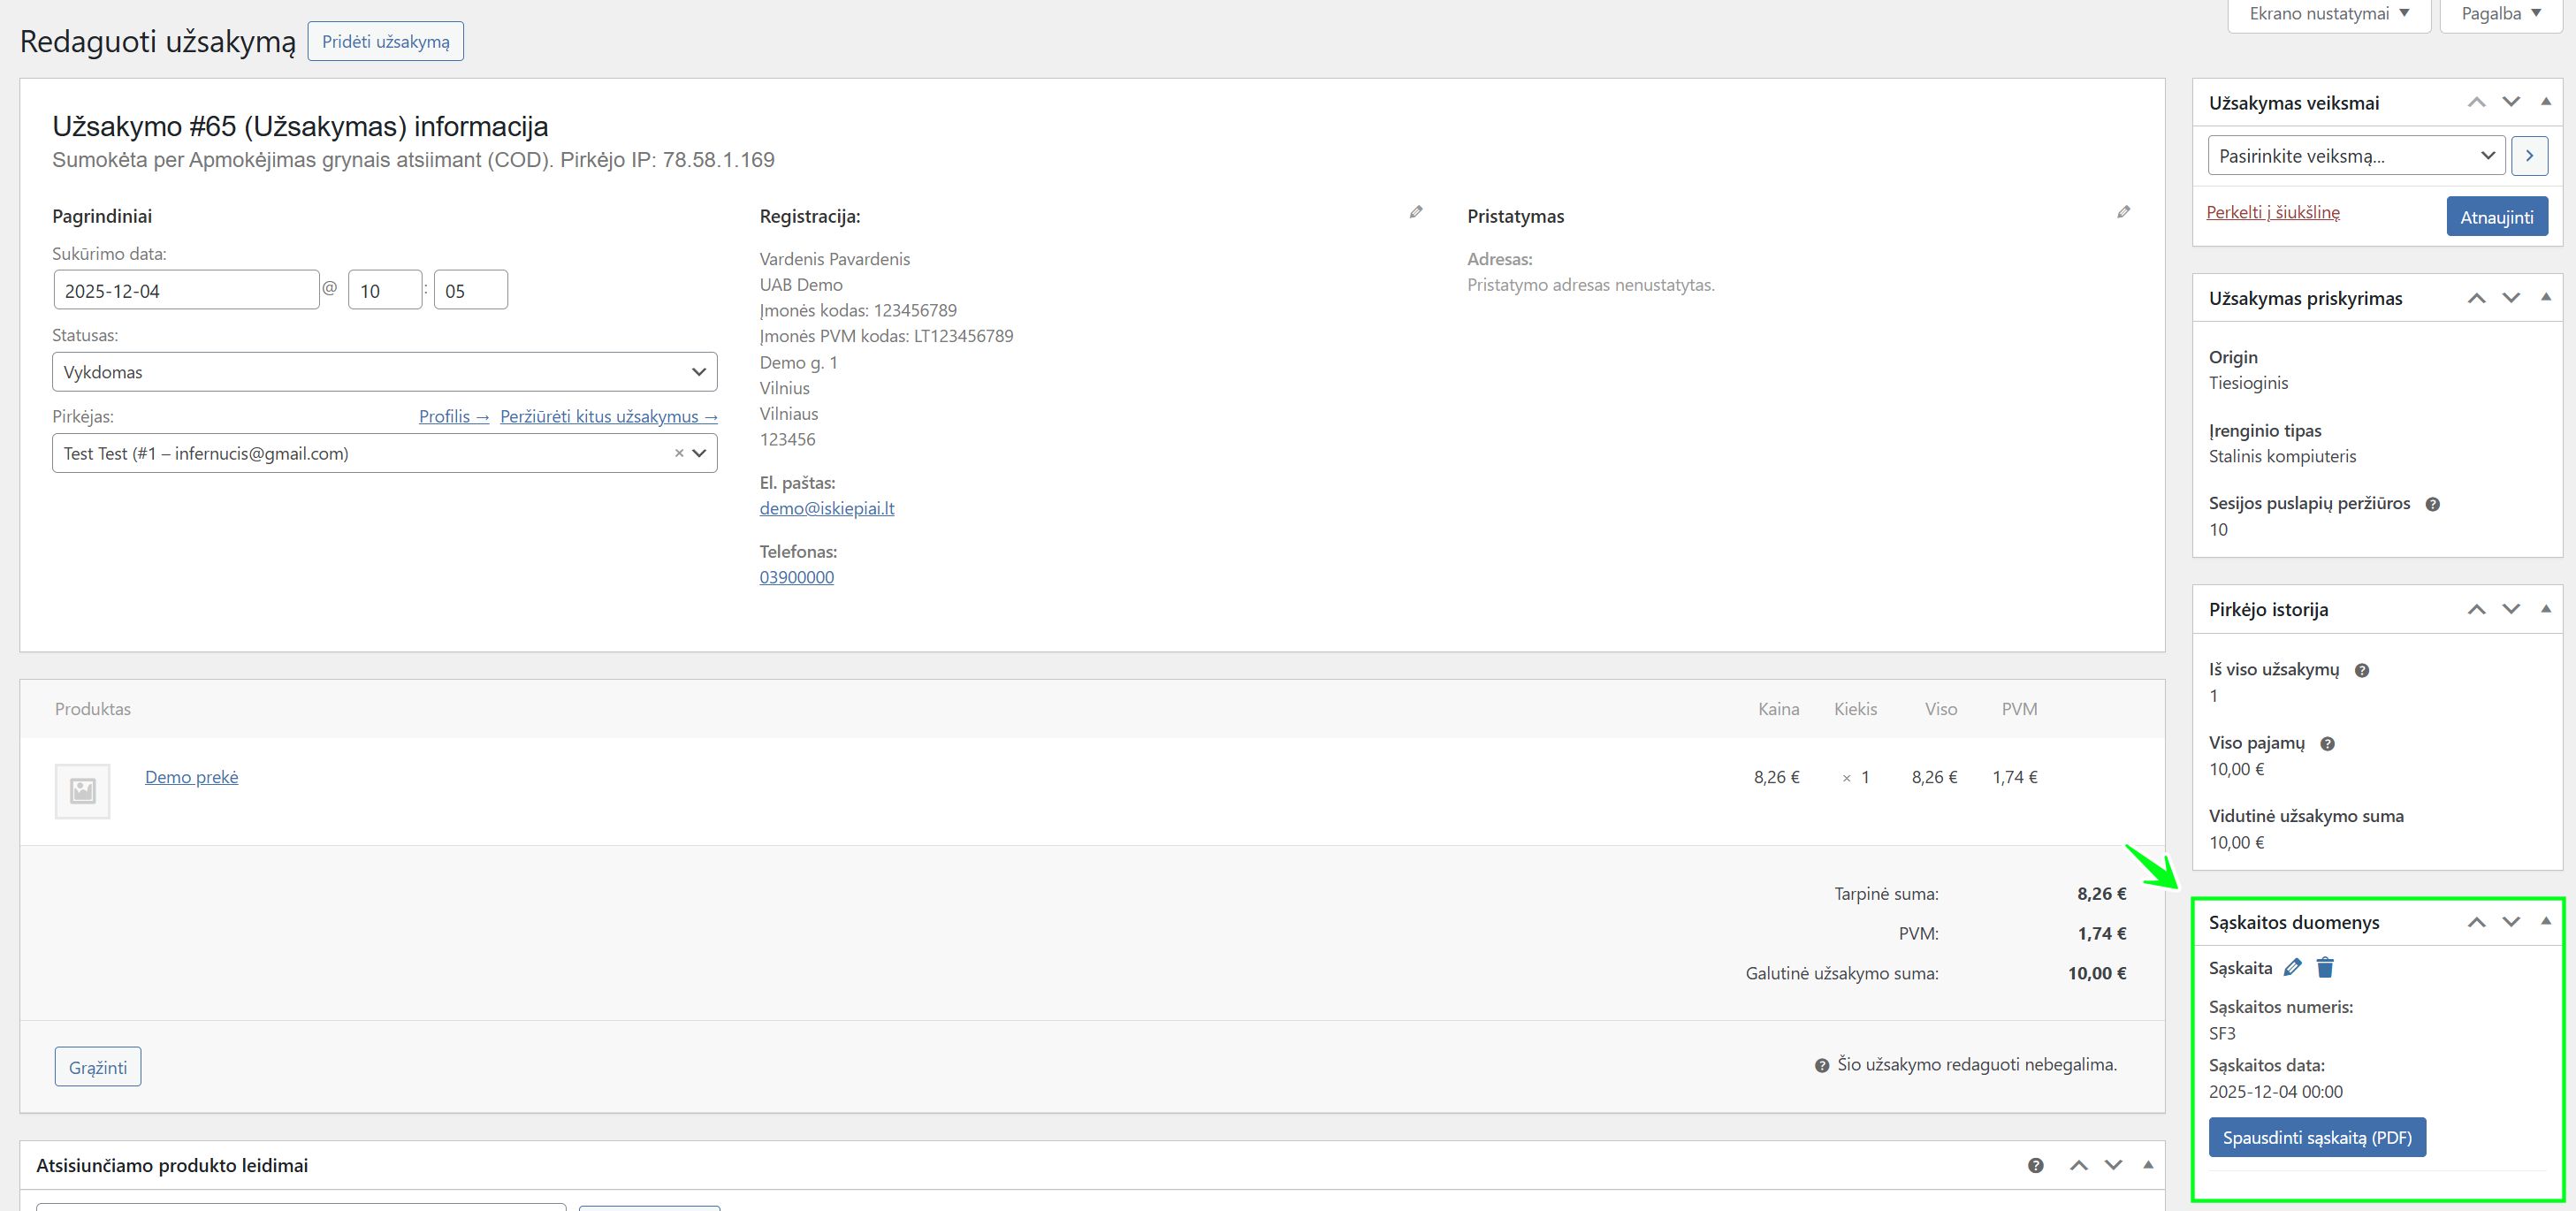Click help icon beside Iš viso užsakymų

(2362, 671)
